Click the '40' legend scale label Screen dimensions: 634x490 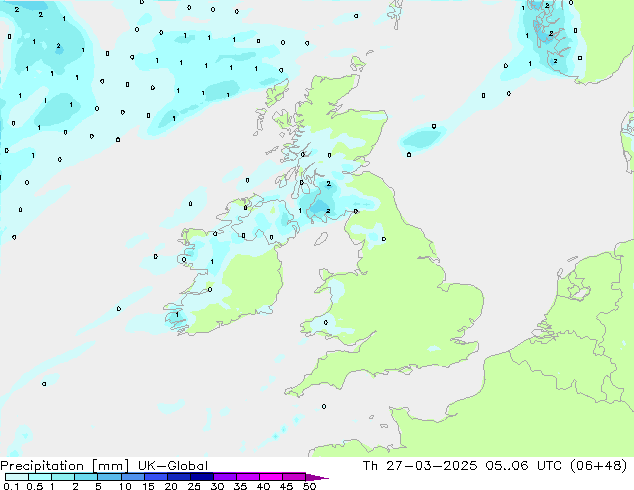263,486
